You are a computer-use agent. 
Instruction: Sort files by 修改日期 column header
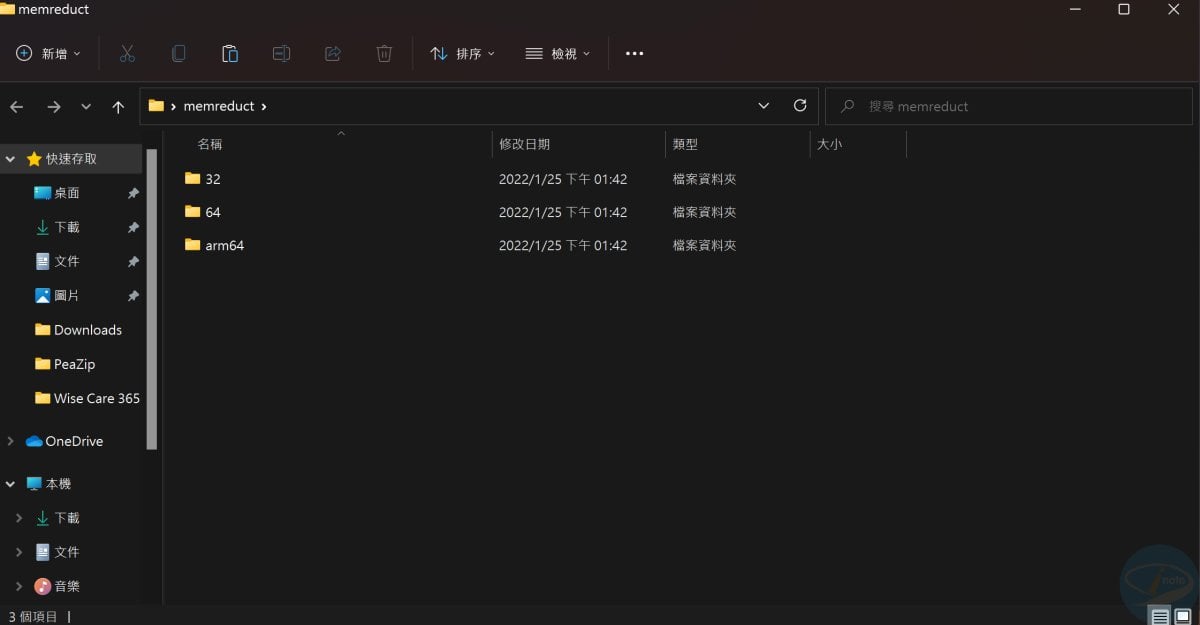tap(527, 144)
